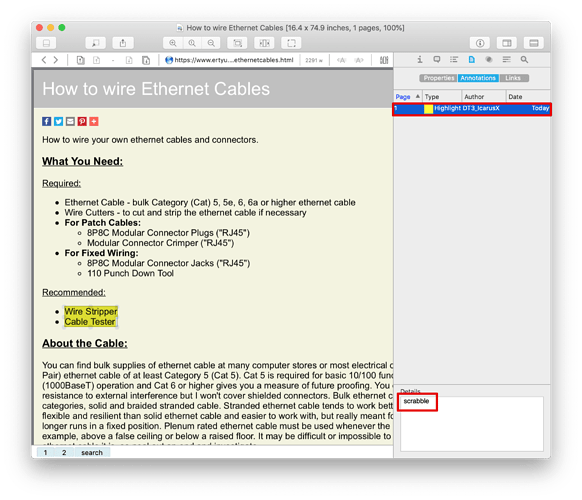The image size is (582, 500).
Task: Click the yellow highlight color swatch
Action: point(428,108)
